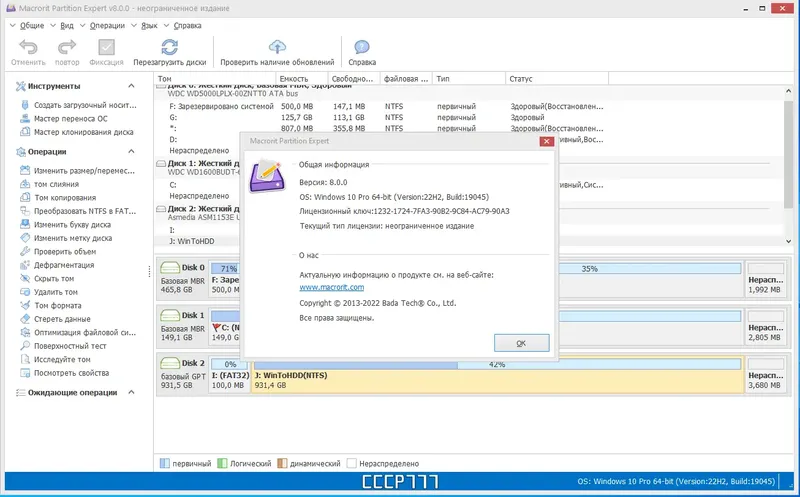Click I: (FAT32) 0% usage bar

pos(230,364)
